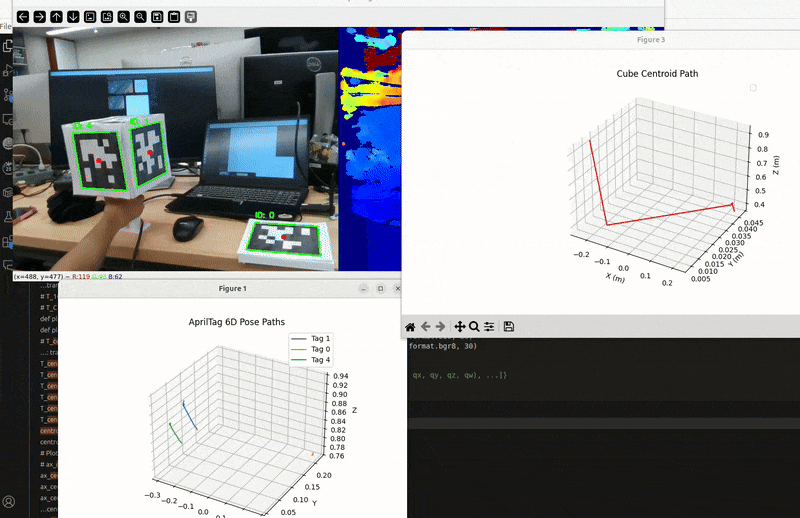This screenshot has height=518, width=800.
Task: Open Configure subplots in Figure 3 toolbar
Action: pos(489,326)
